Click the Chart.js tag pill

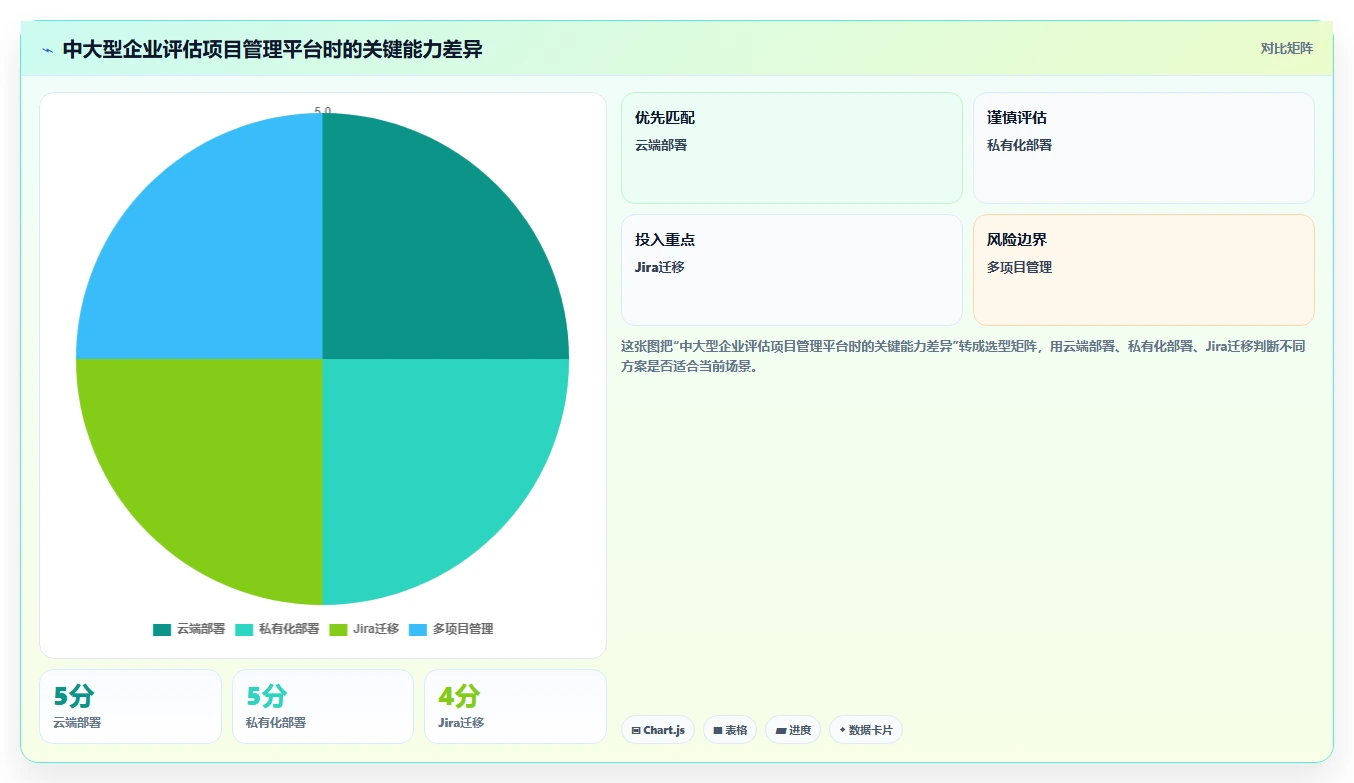pos(658,730)
